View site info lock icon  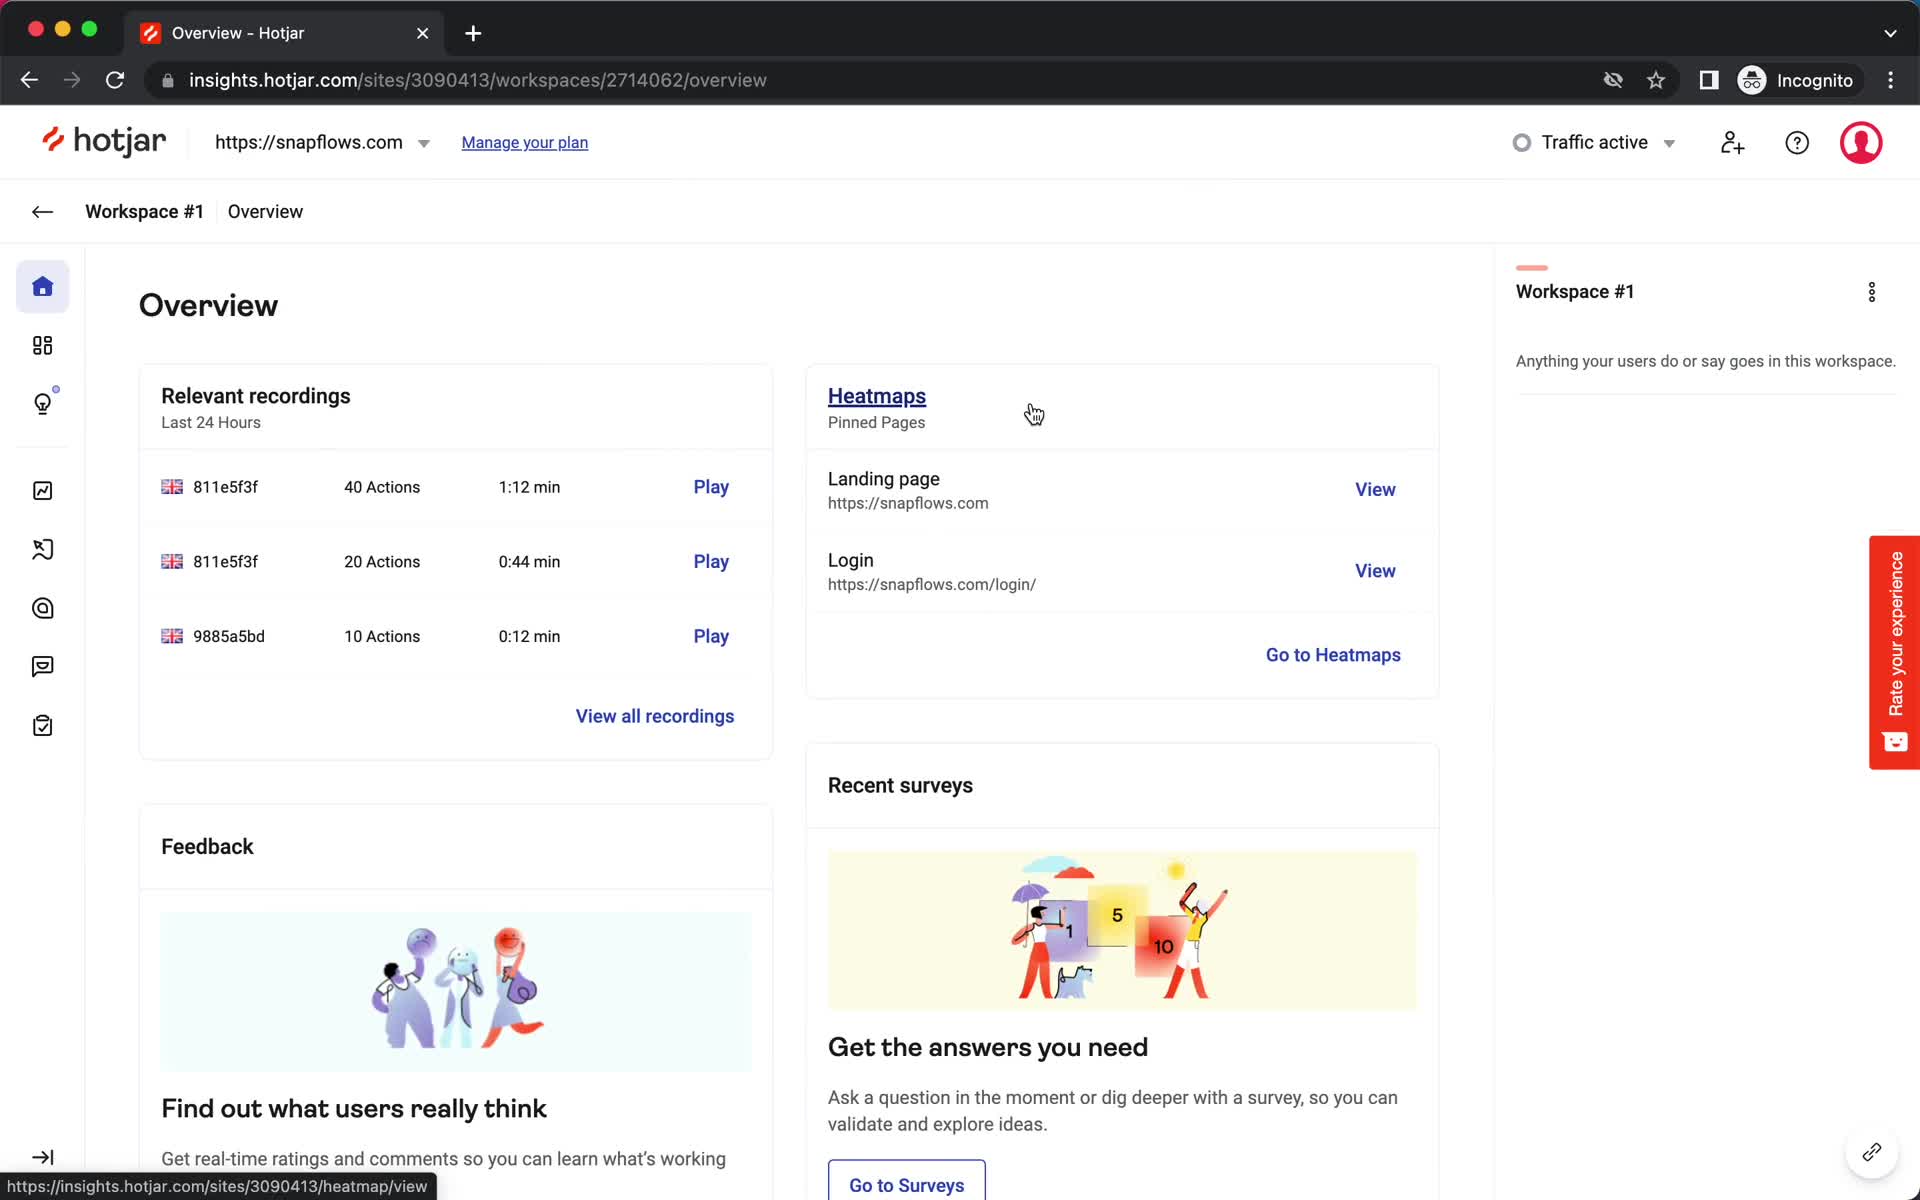click(x=168, y=80)
